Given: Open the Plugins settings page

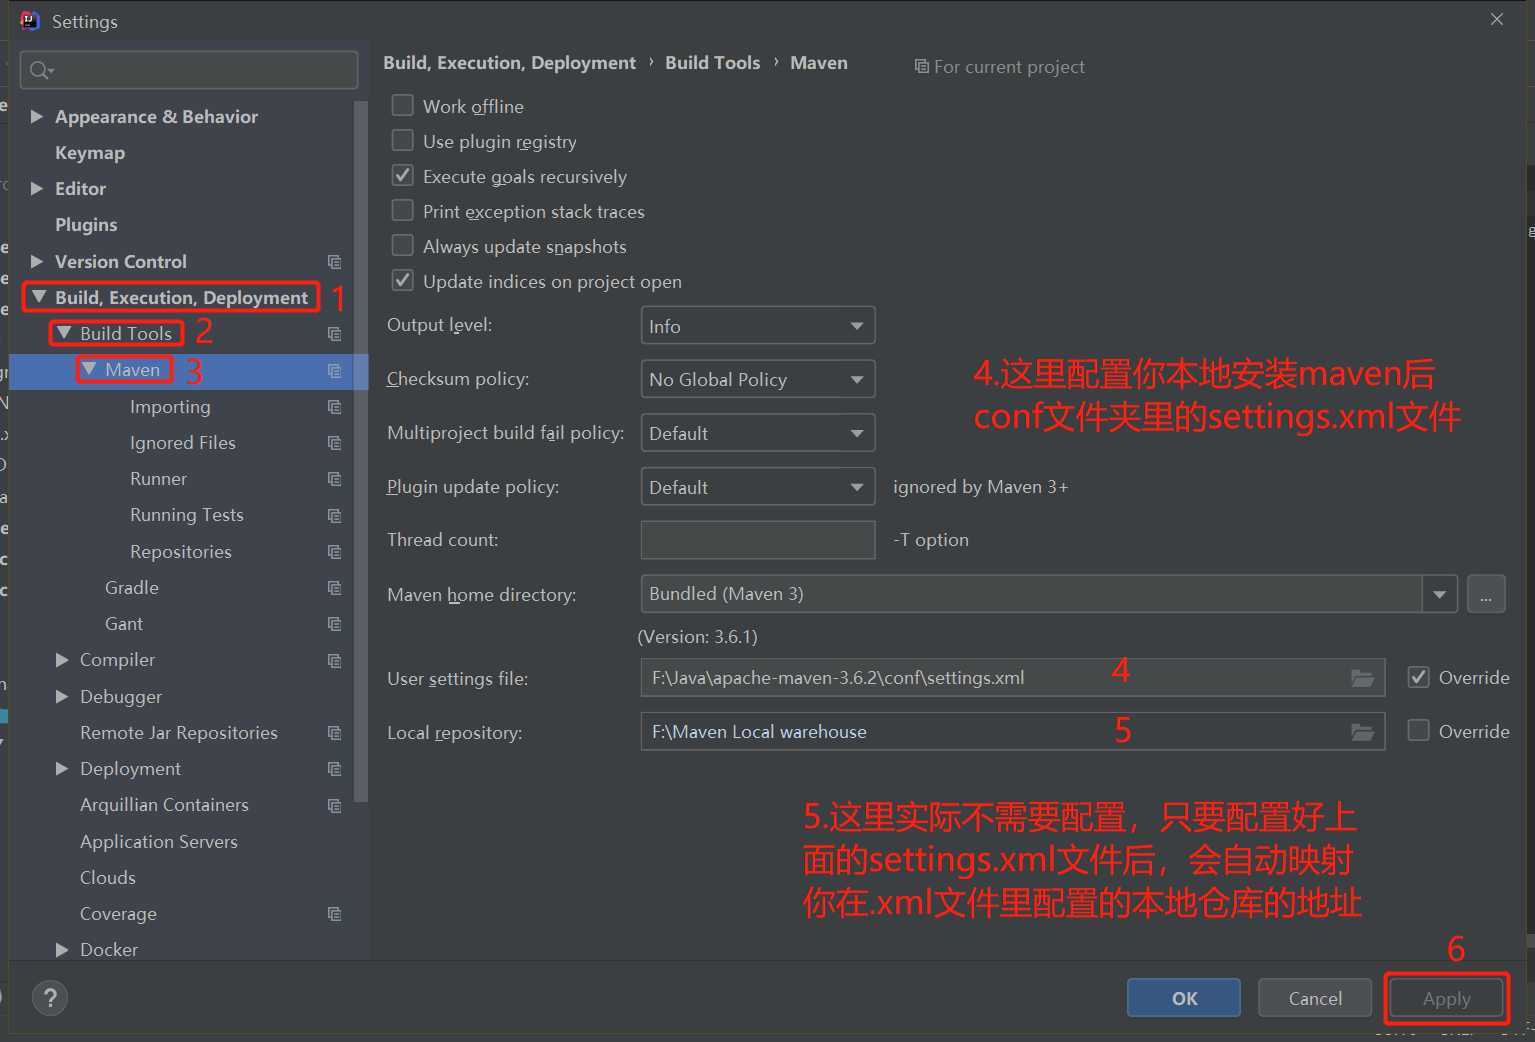Looking at the screenshot, I should [86, 225].
